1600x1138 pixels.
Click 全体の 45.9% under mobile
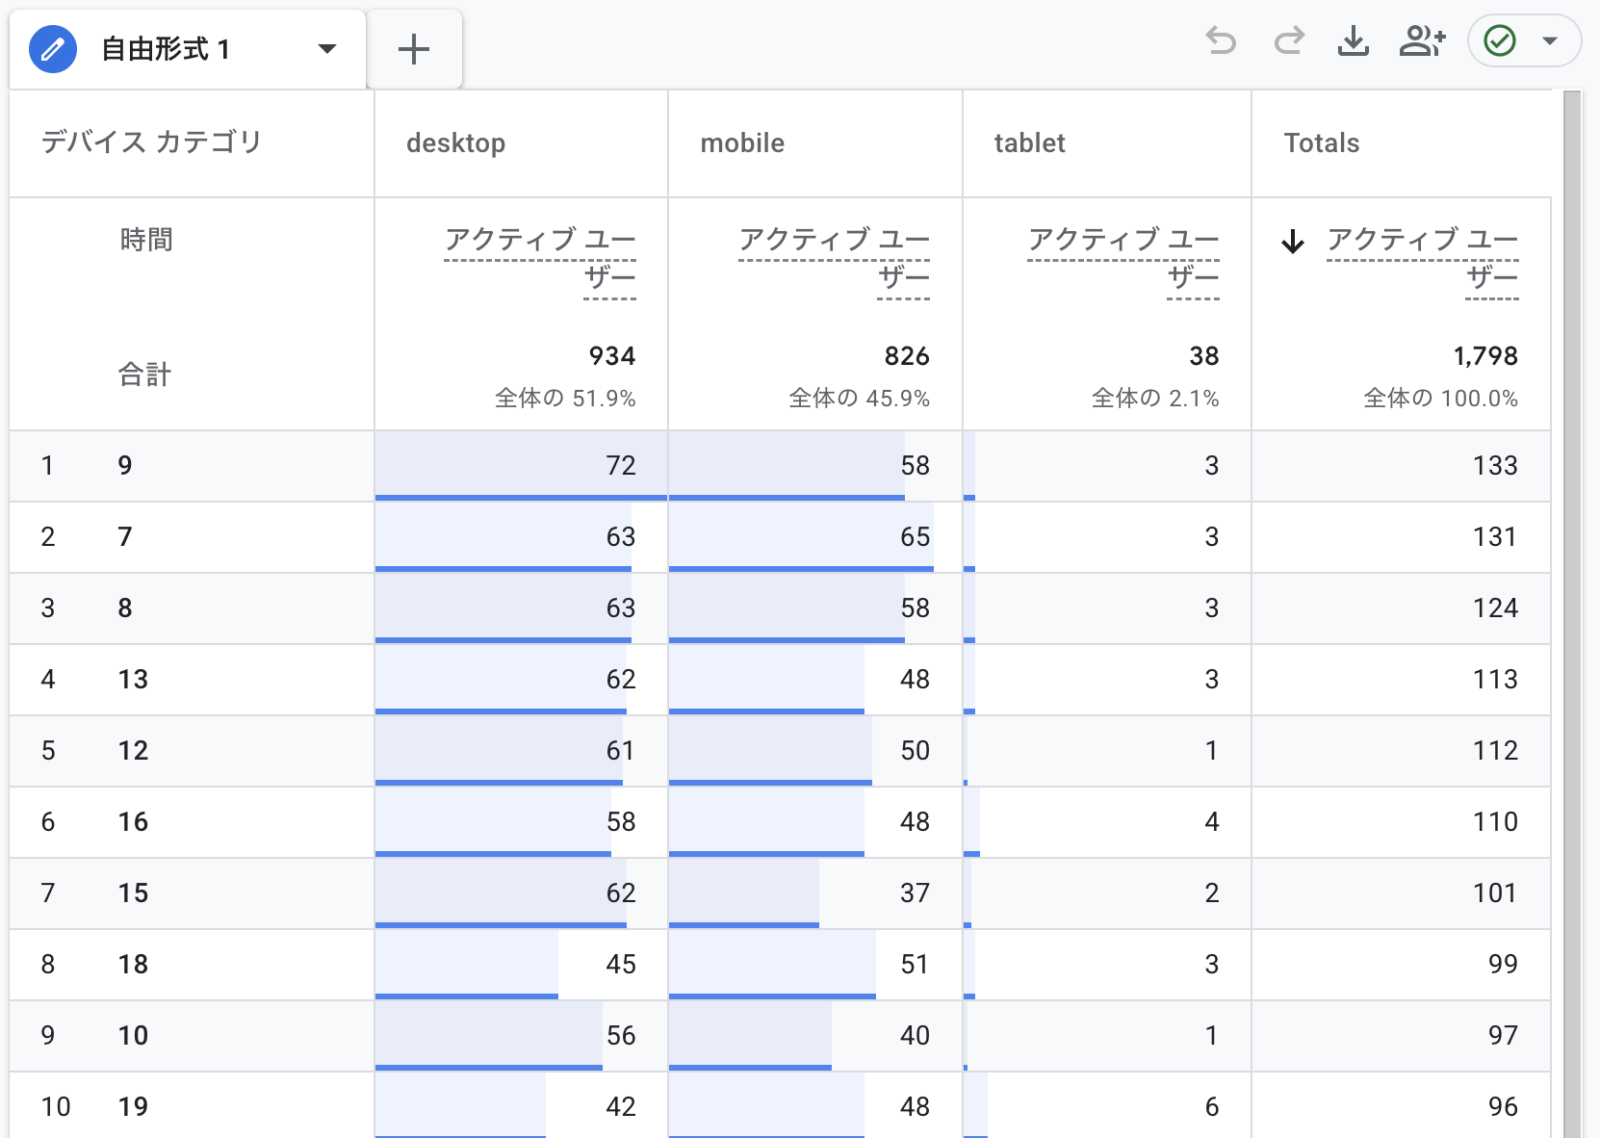pos(859,398)
